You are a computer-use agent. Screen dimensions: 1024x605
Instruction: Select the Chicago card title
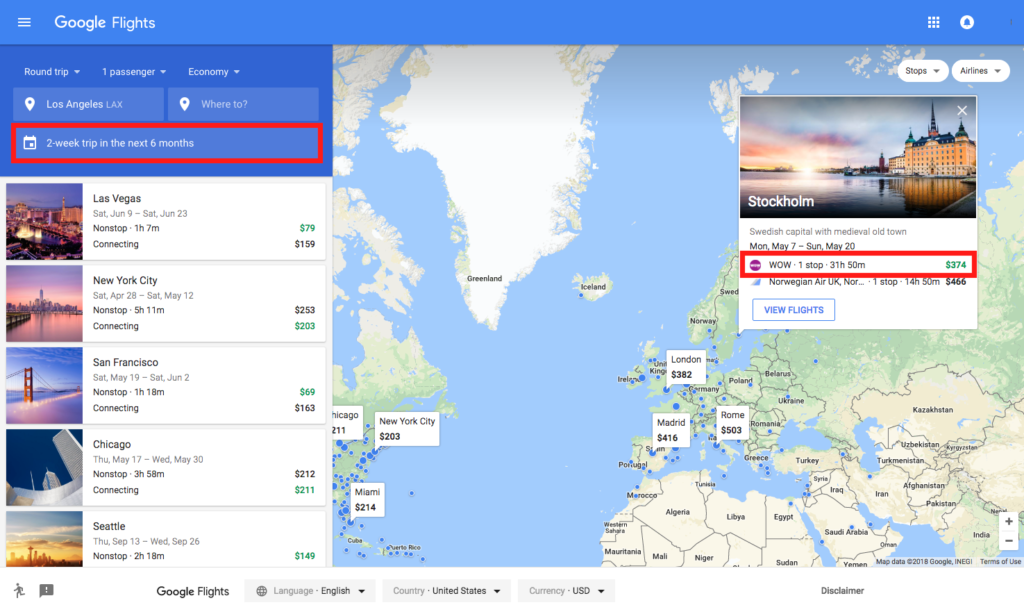point(112,444)
